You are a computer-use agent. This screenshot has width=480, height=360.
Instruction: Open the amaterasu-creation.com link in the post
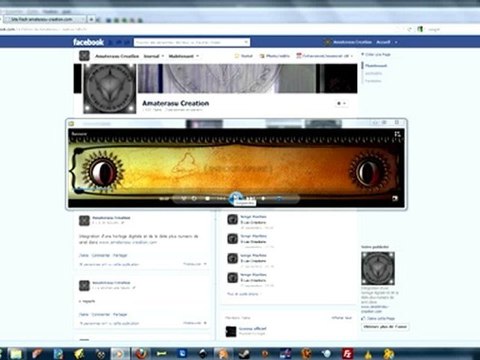128,242
